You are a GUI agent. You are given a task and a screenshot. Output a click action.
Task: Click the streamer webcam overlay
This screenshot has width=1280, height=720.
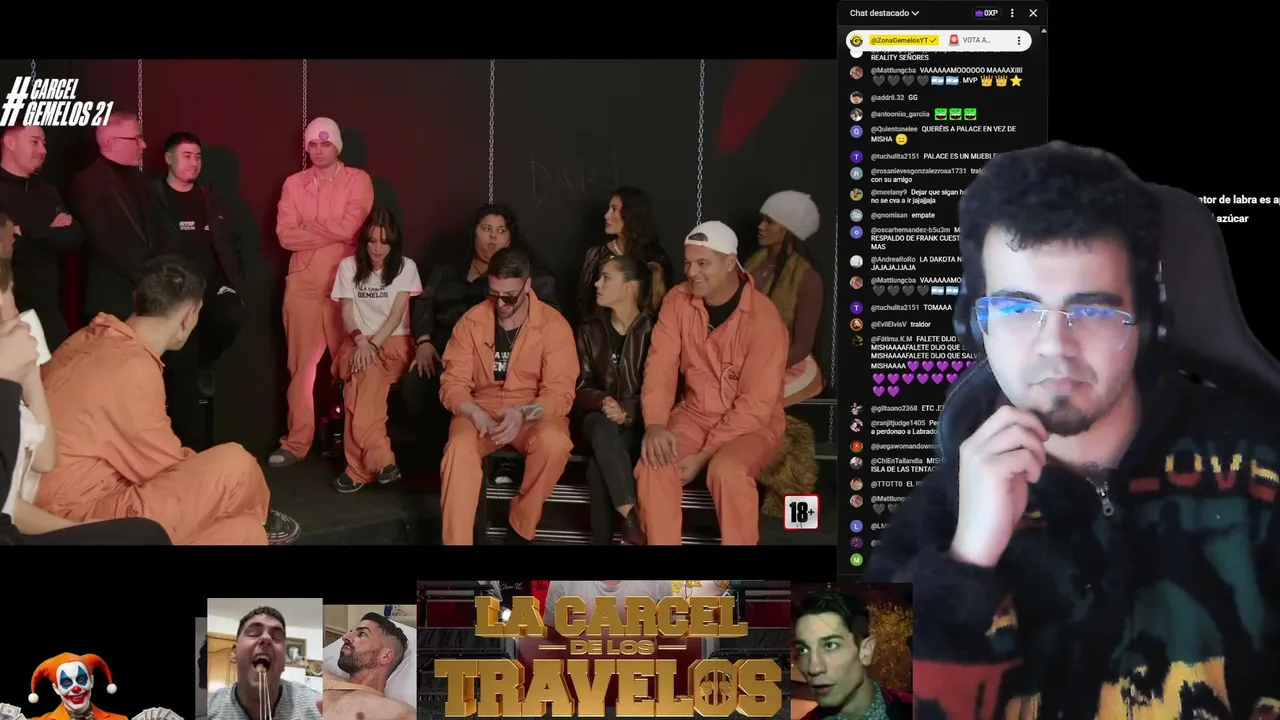(x=1080, y=430)
